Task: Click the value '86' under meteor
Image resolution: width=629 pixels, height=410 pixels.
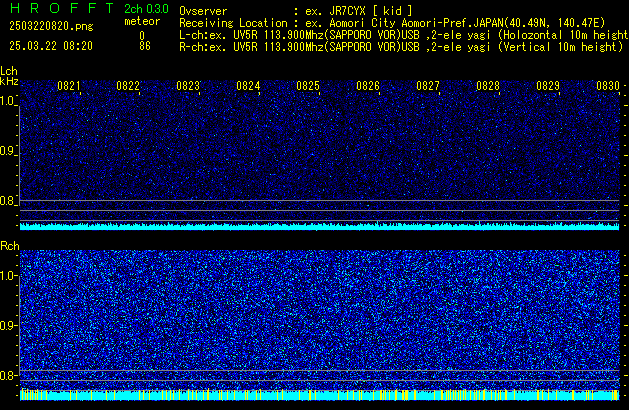Action: pos(145,46)
